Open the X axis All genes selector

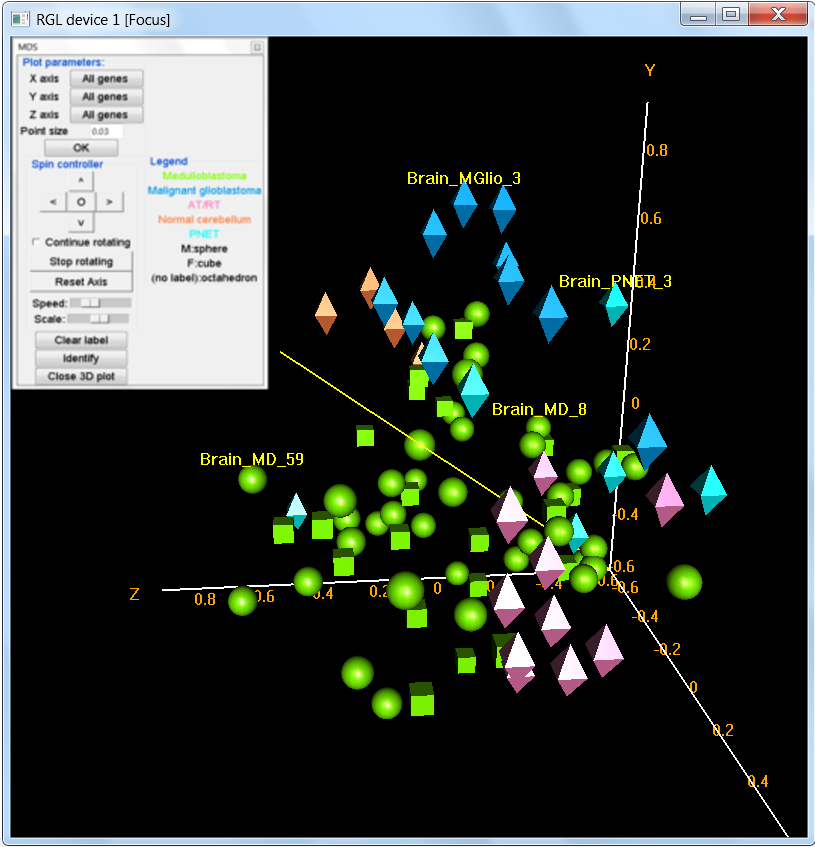coord(105,78)
